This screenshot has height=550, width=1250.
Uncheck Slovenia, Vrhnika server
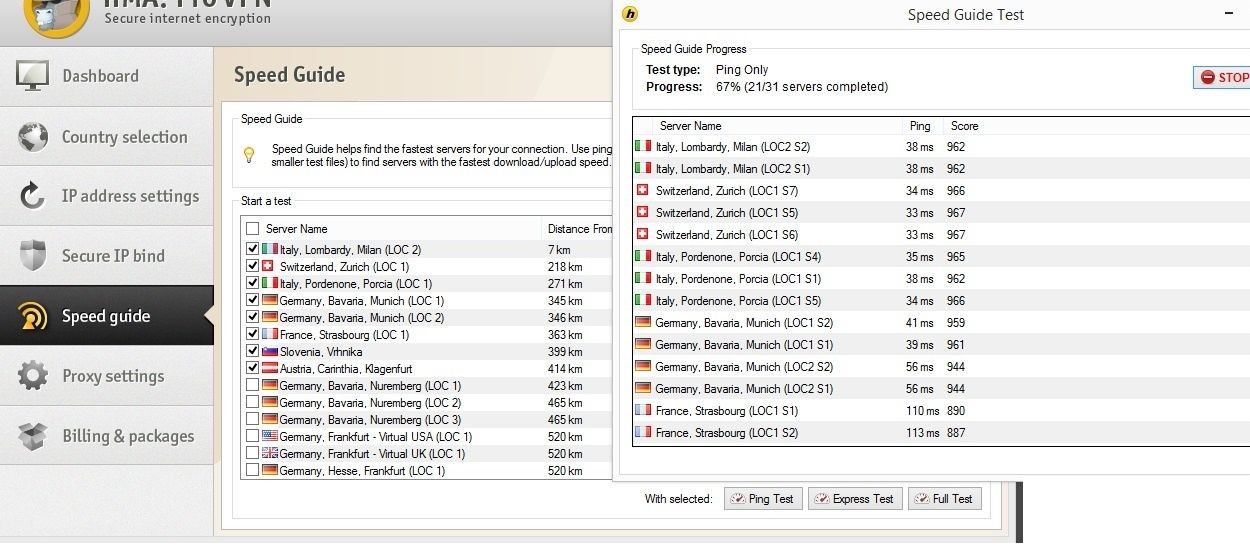(252, 351)
